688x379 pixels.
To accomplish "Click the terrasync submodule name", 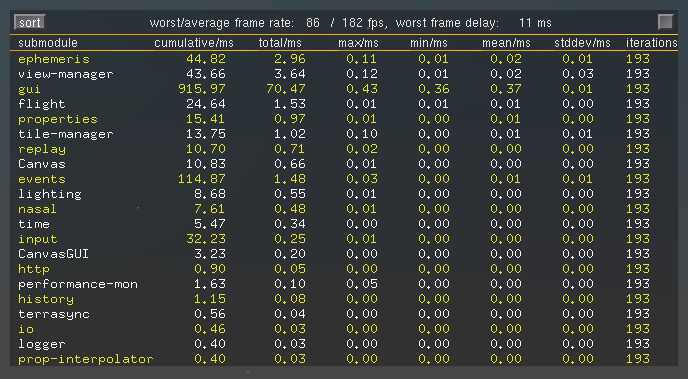I will pos(54,314).
